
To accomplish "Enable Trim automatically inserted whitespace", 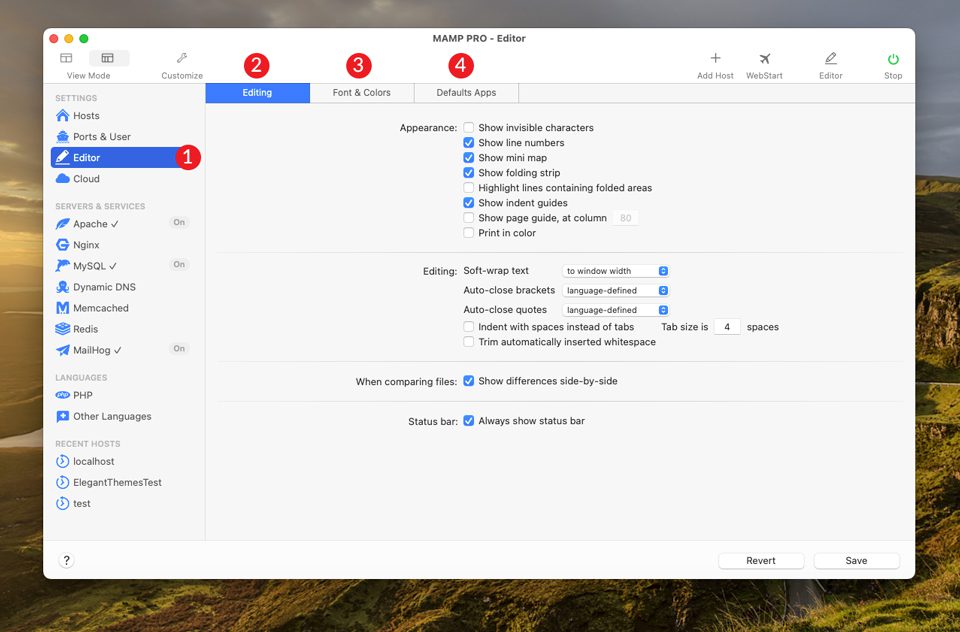I will 469,341.
